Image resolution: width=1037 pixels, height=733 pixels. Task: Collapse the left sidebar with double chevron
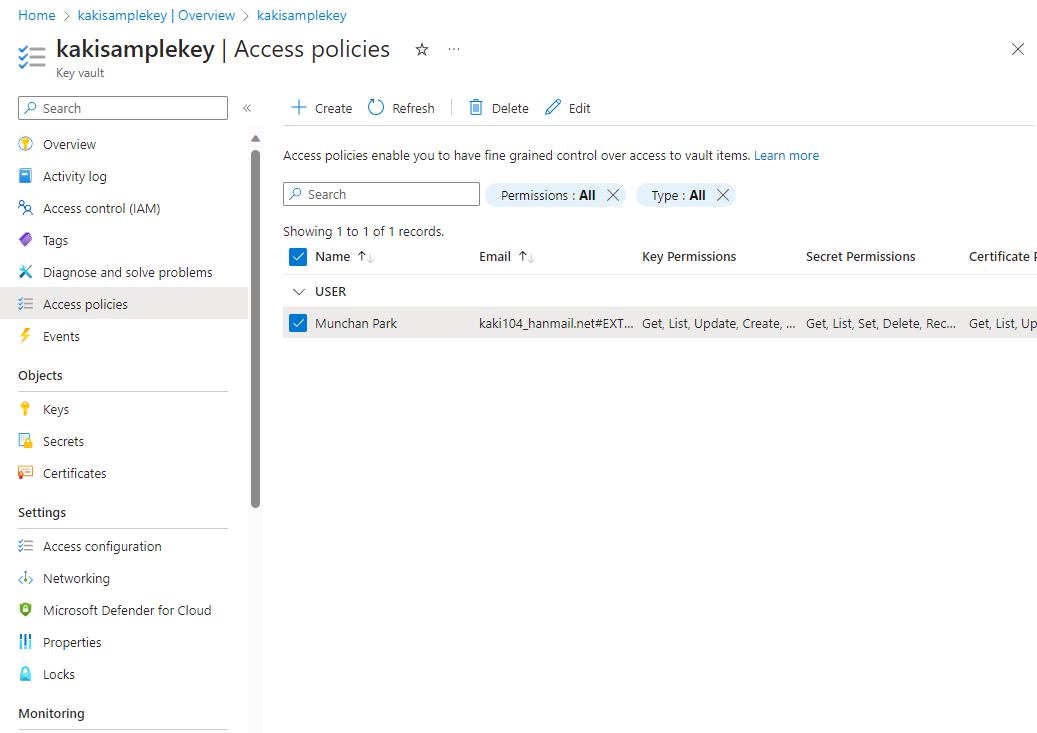pyautogui.click(x=247, y=108)
